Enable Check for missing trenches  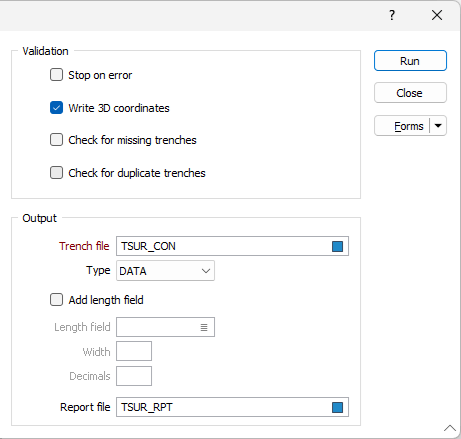pyautogui.click(x=56, y=140)
